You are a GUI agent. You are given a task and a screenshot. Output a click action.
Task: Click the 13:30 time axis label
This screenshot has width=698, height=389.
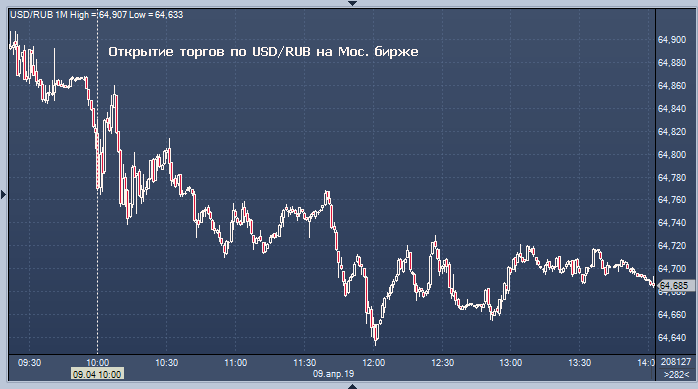(580, 363)
